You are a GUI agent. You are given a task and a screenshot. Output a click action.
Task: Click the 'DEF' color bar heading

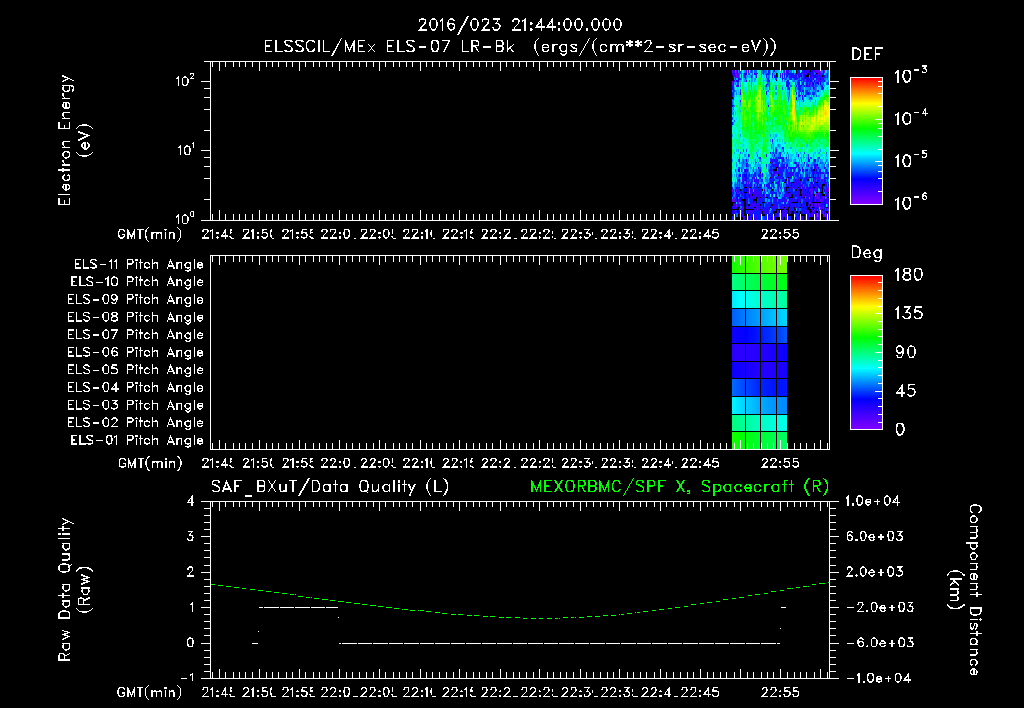[867, 54]
